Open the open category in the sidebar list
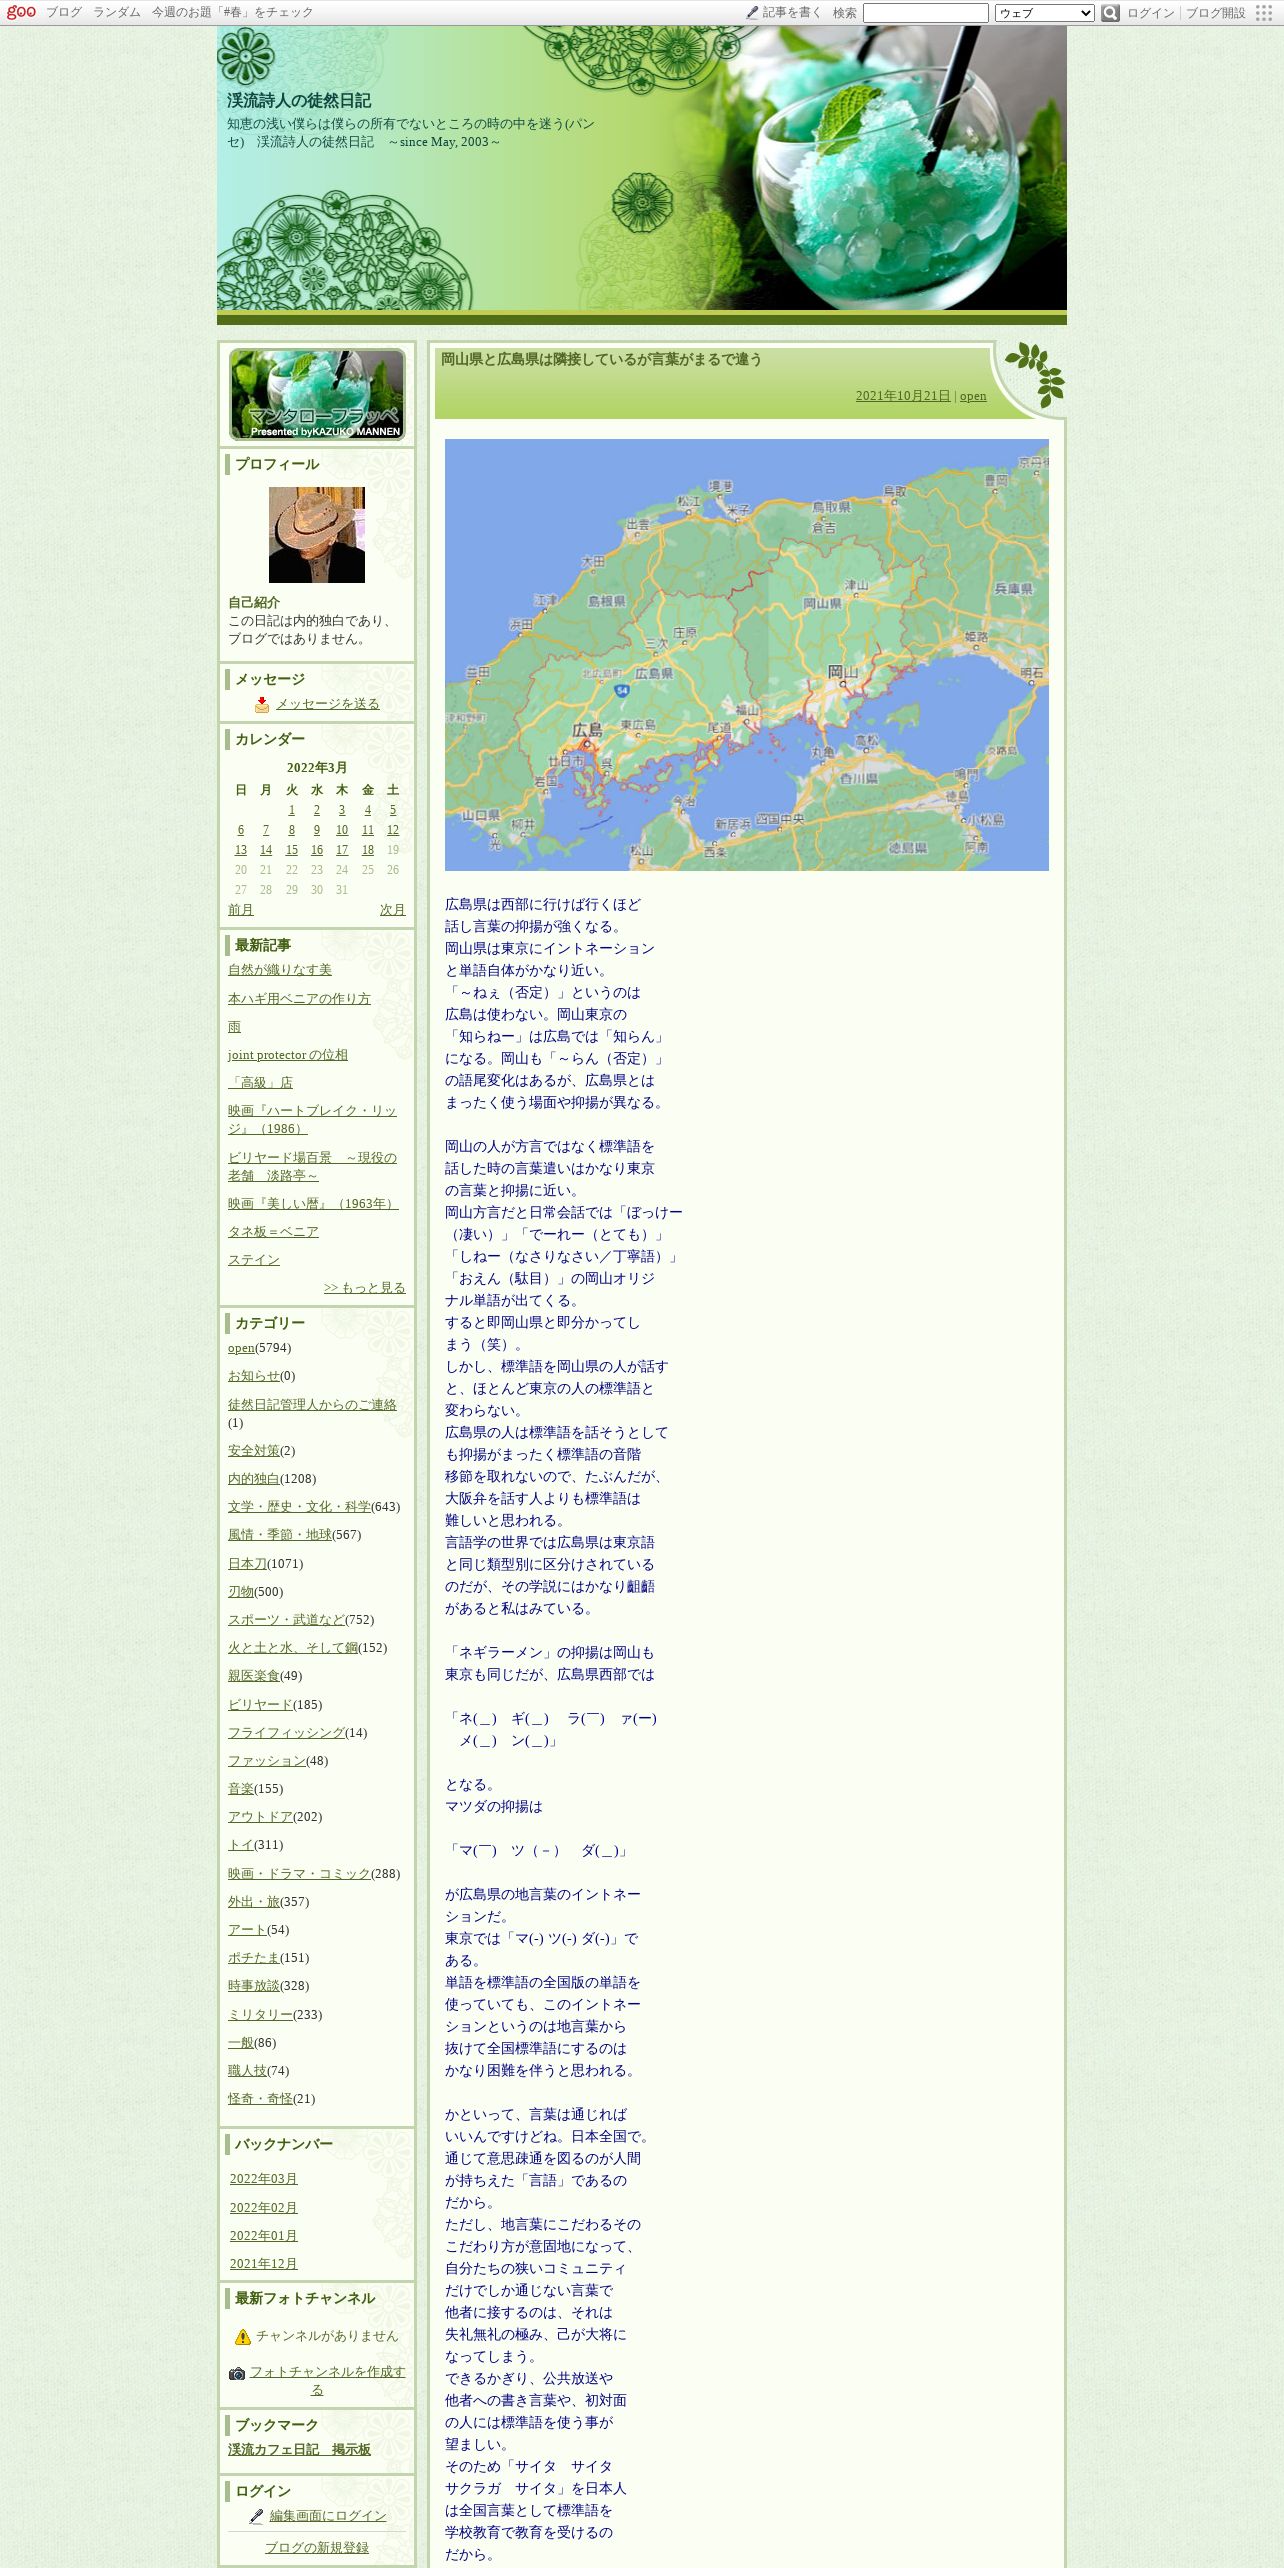The image size is (1284, 2568). [242, 1348]
